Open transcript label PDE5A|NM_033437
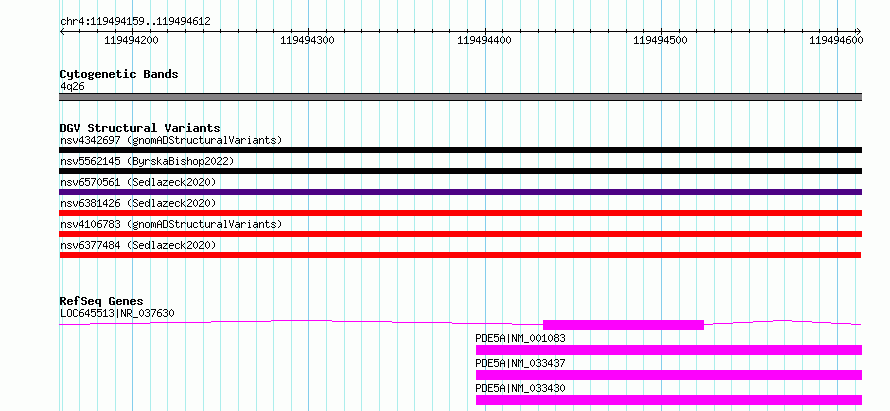This screenshot has height=411, width=890. [x=520, y=364]
